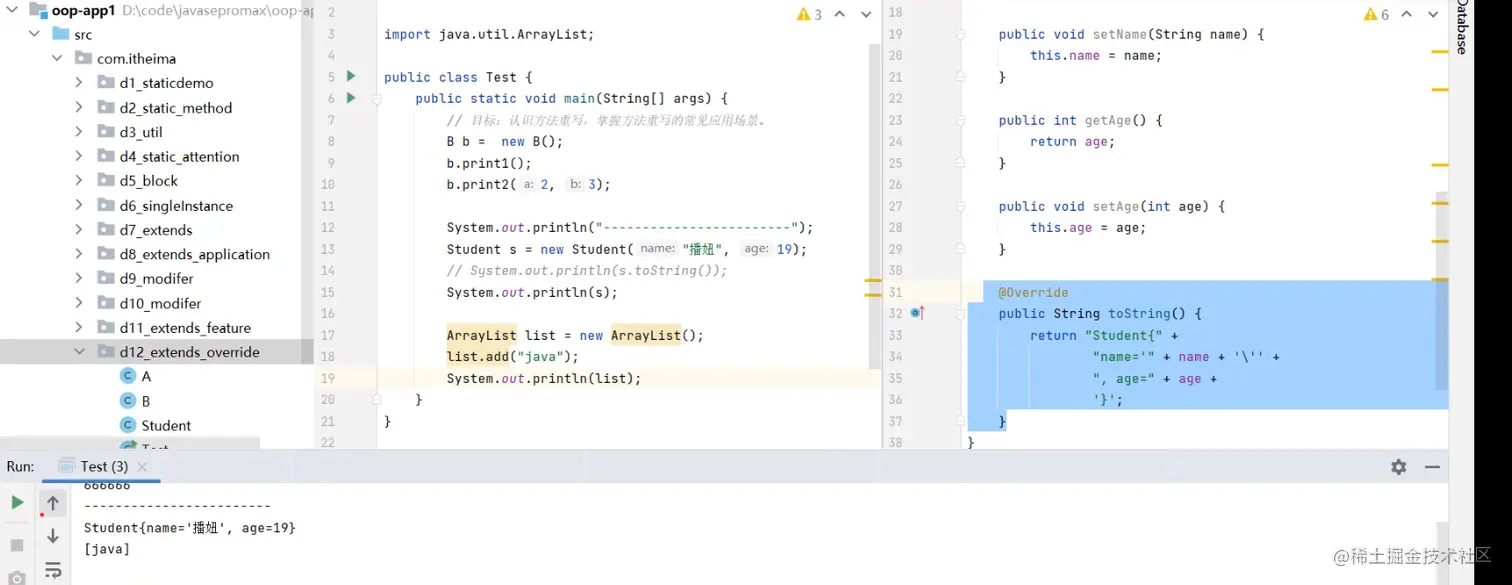Click 'b.print1();' statement
The image size is (1512, 585).
click(x=489, y=163)
